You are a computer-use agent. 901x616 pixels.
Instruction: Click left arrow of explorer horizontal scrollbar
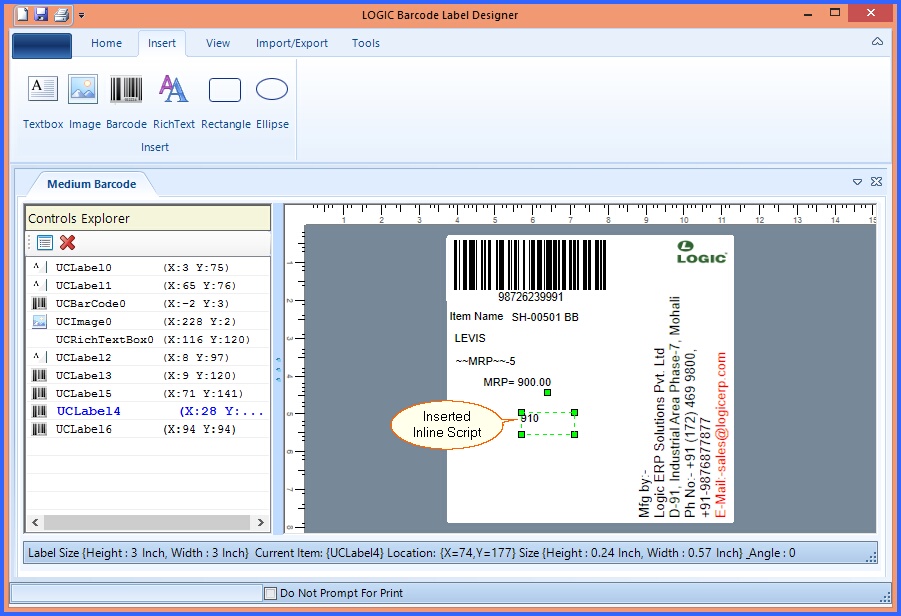pyautogui.click(x=35, y=522)
